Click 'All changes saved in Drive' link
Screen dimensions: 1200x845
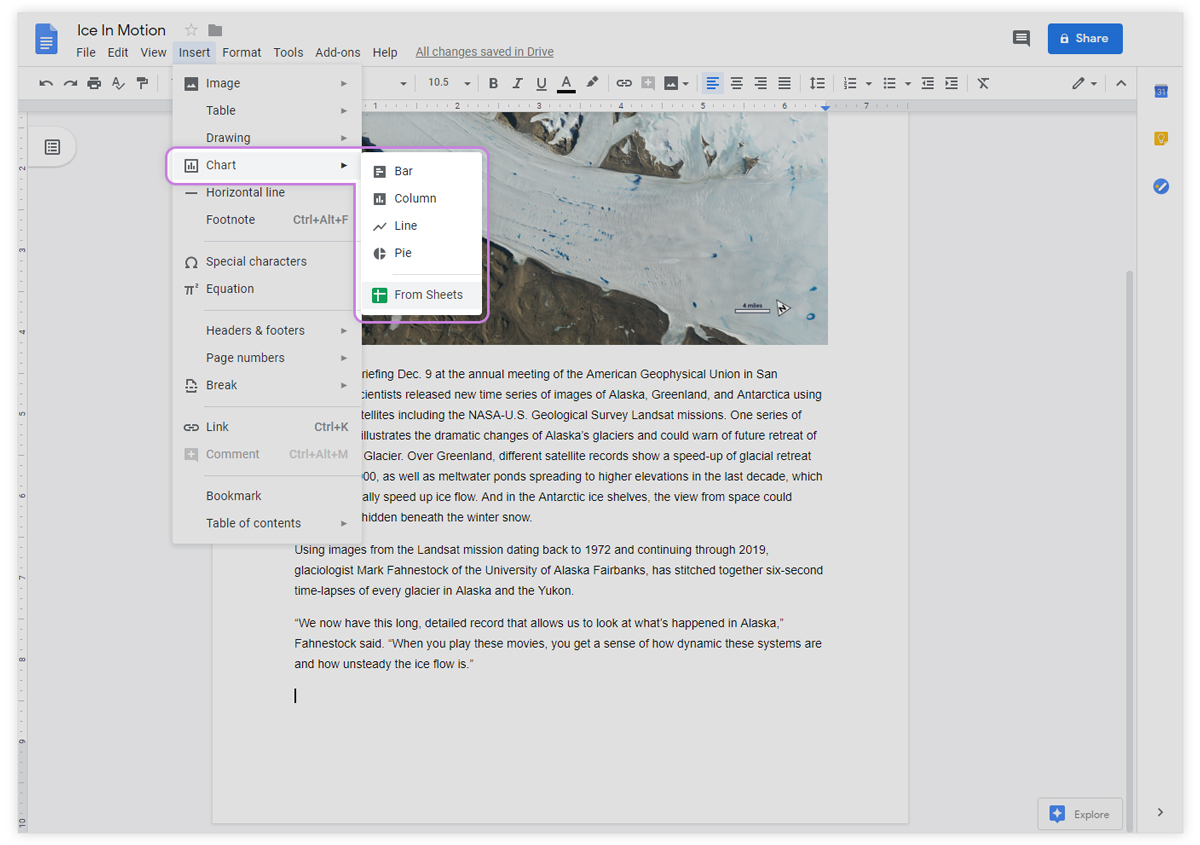[x=484, y=52]
